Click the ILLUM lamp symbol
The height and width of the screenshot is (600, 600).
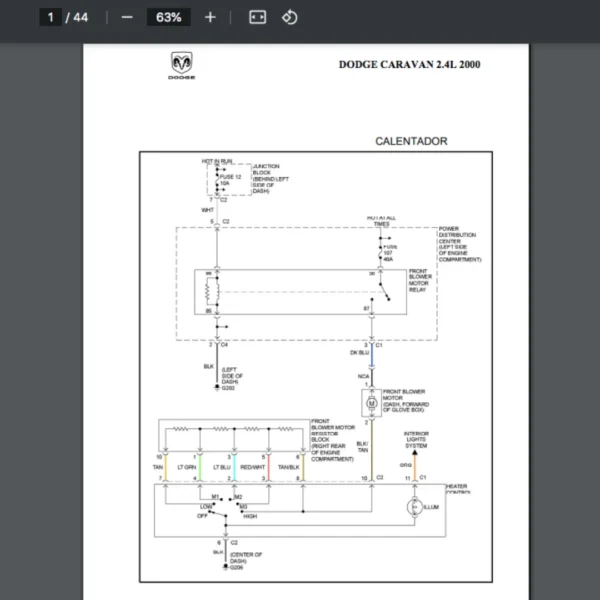click(x=414, y=508)
